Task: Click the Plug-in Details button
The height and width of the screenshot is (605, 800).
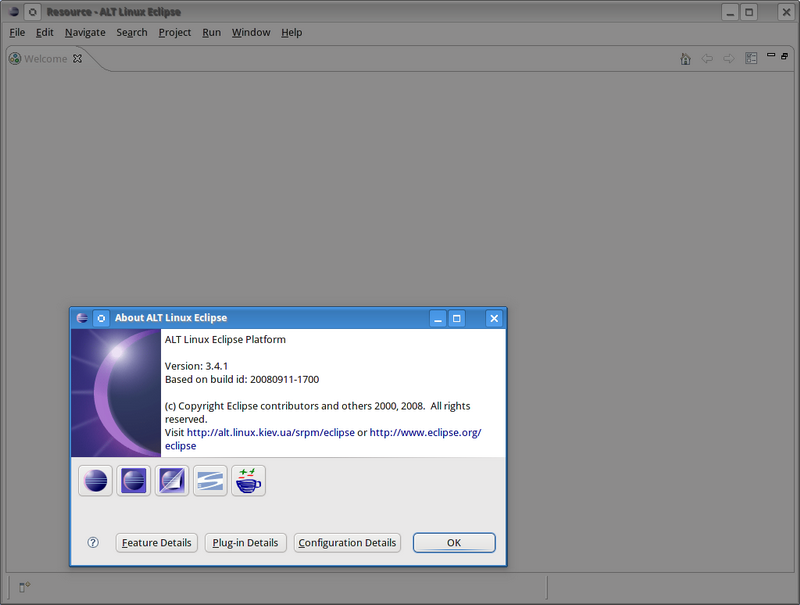Action: click(245, 543)
